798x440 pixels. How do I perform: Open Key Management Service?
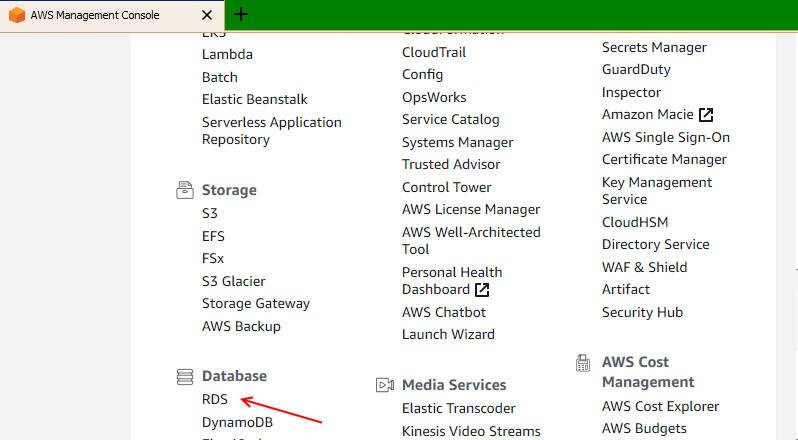(x=657, y=191)
